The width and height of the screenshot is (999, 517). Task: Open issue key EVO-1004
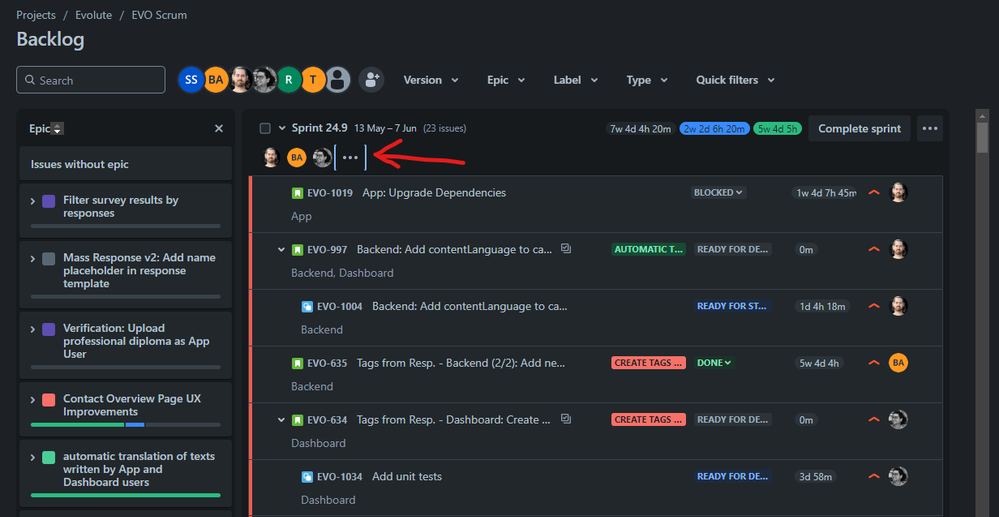point(340,306)
